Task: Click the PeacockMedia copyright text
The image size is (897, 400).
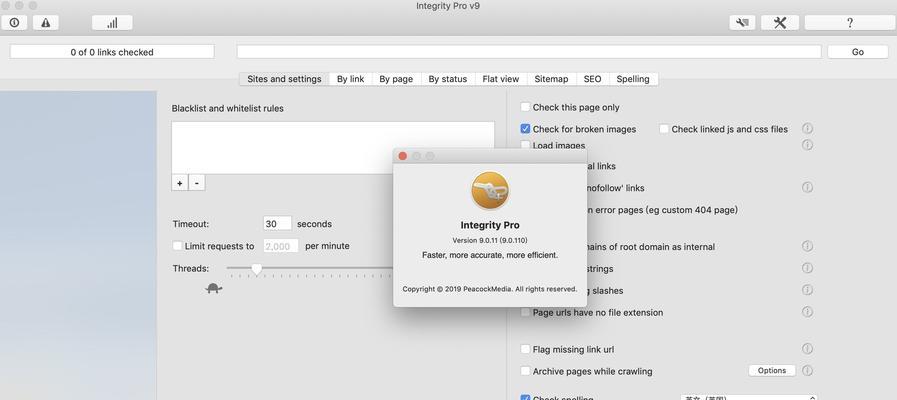Action: pos(490,289)
